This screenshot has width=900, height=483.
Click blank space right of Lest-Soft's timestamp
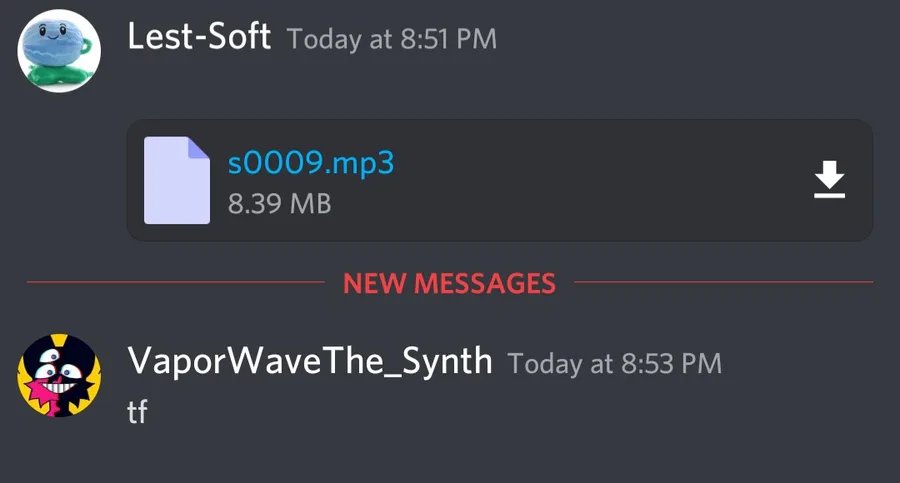tap(689, 40)
